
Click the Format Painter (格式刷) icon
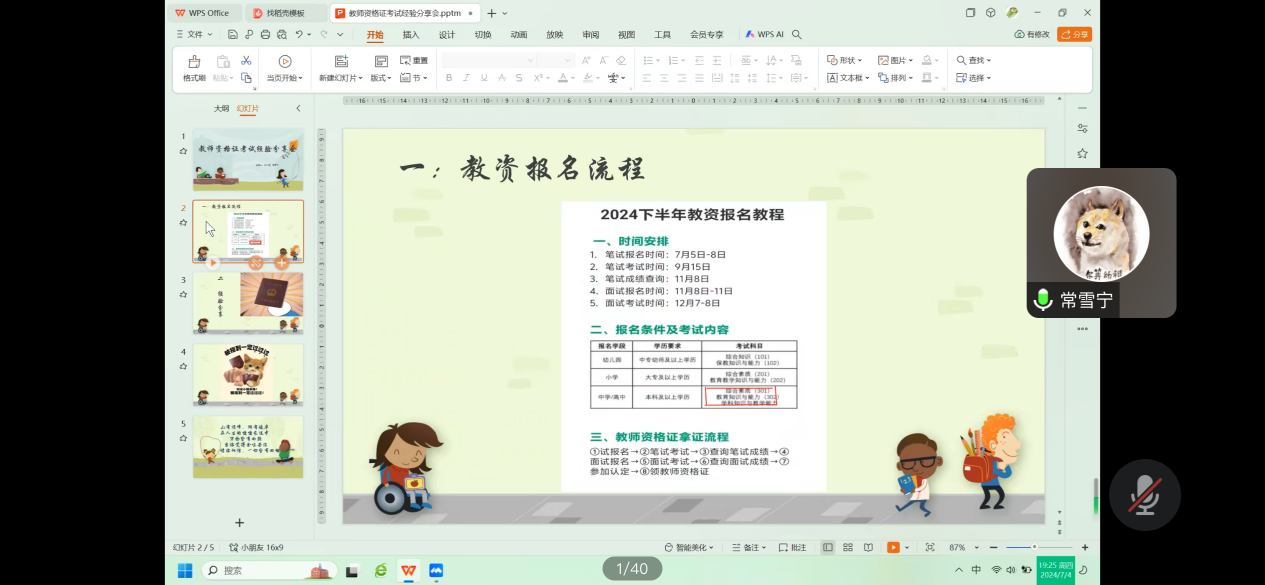point(194,62)
